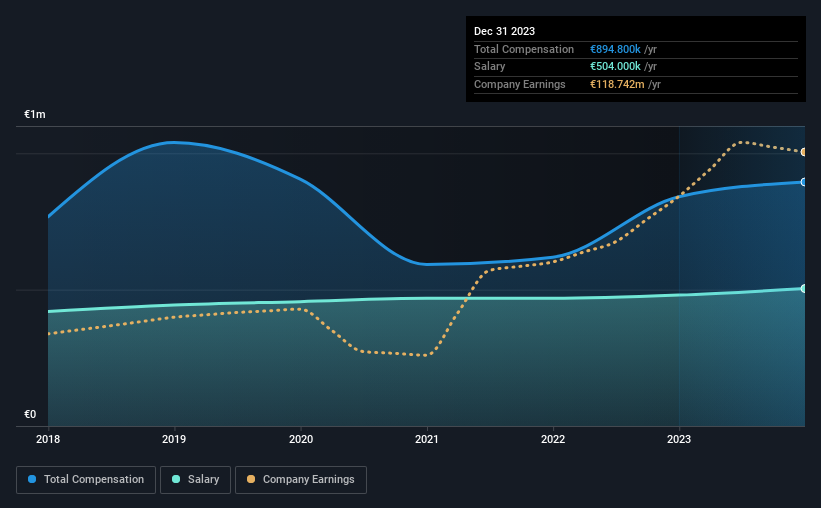This screenshot has width=821, height=508.
Task: Click the 2023 x-axis label
Action: (x=679, y=439)
